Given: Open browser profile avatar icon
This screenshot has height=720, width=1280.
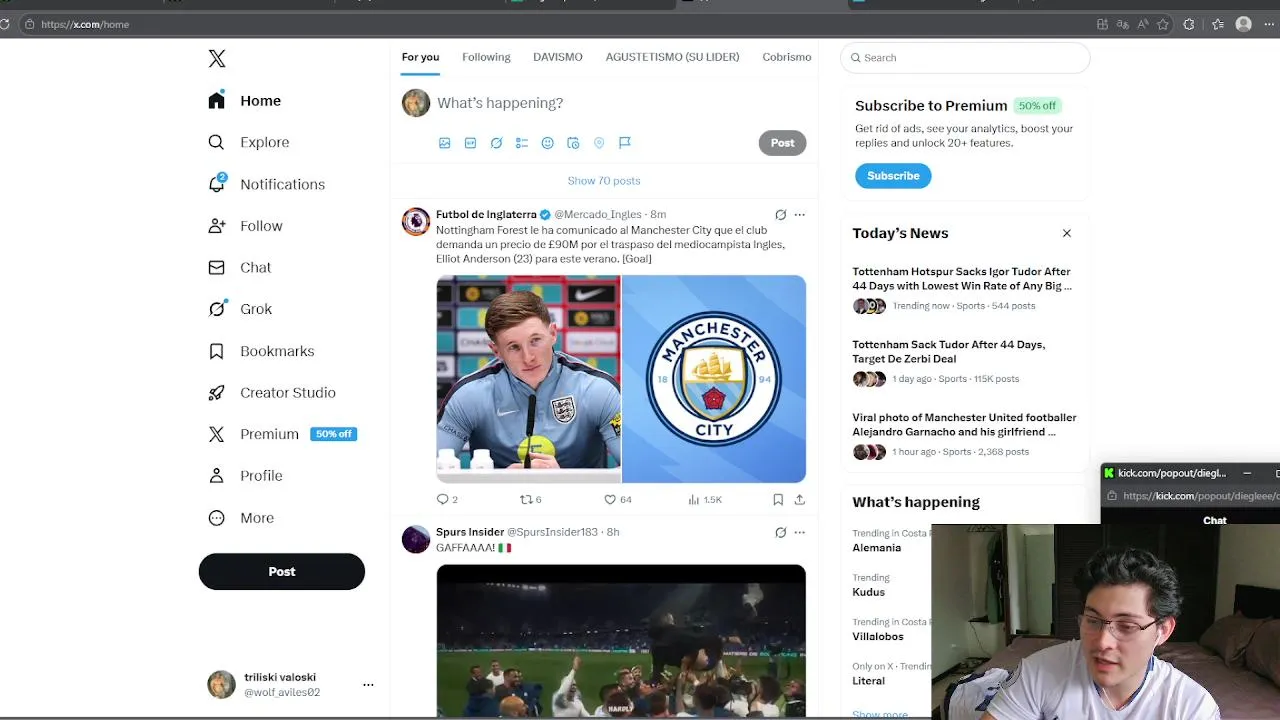Looking at the screenshot, I should click(x=1244, y=24).
